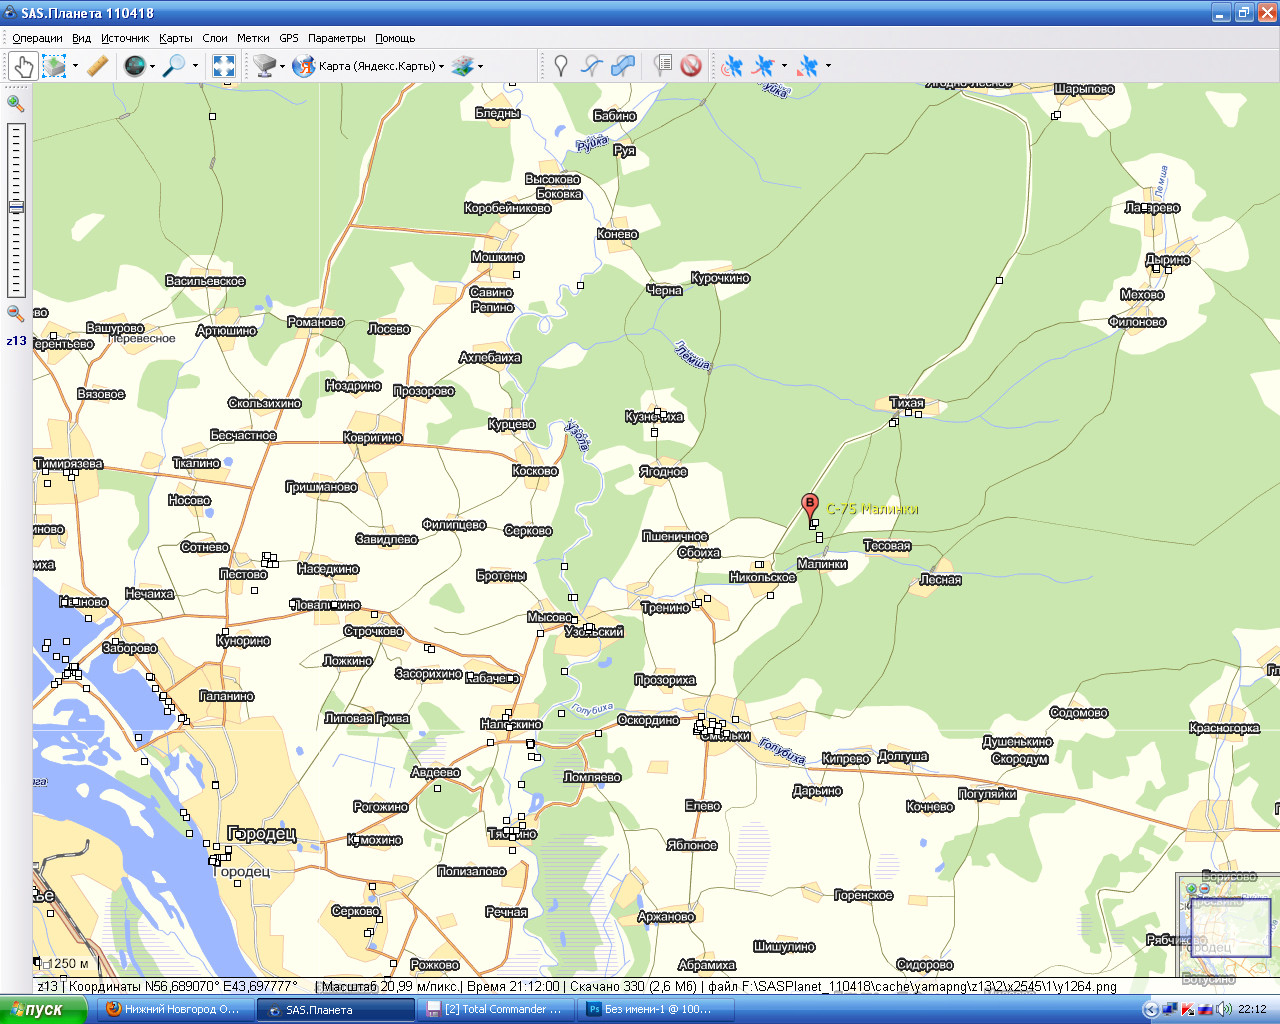Click the Коробейниково village label
1280x1024 pixels.
click(x=507, y=208)
